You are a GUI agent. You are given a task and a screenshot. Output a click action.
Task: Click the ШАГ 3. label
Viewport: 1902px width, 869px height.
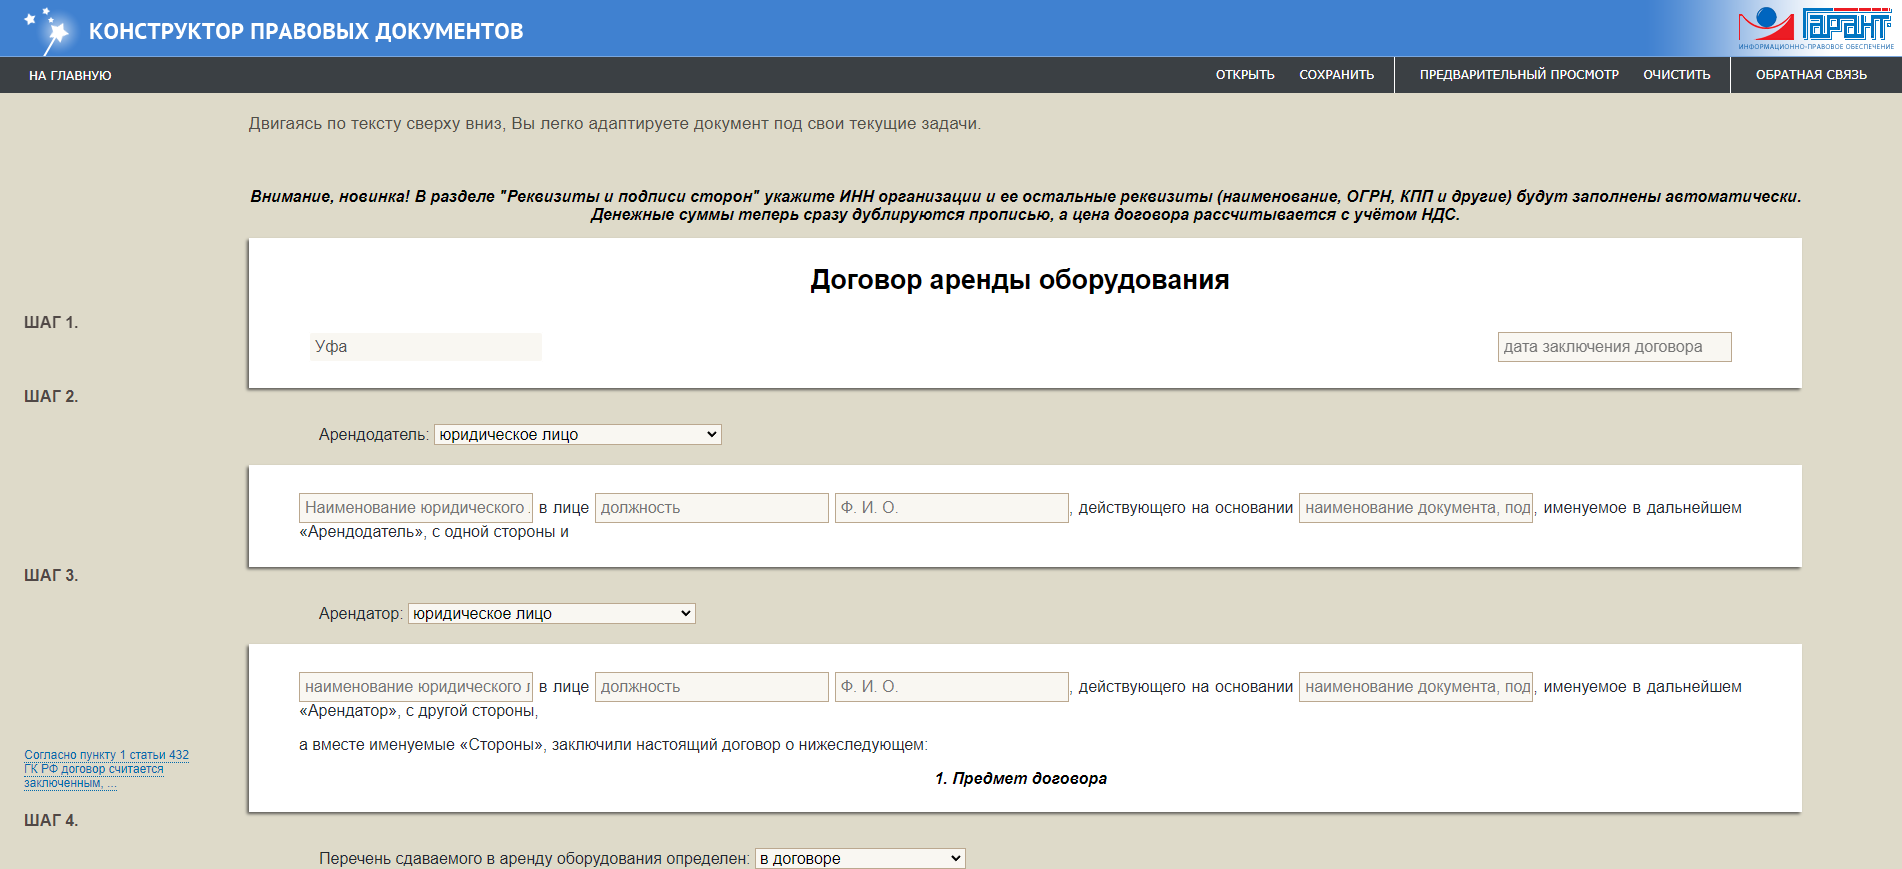click(51, 576)
